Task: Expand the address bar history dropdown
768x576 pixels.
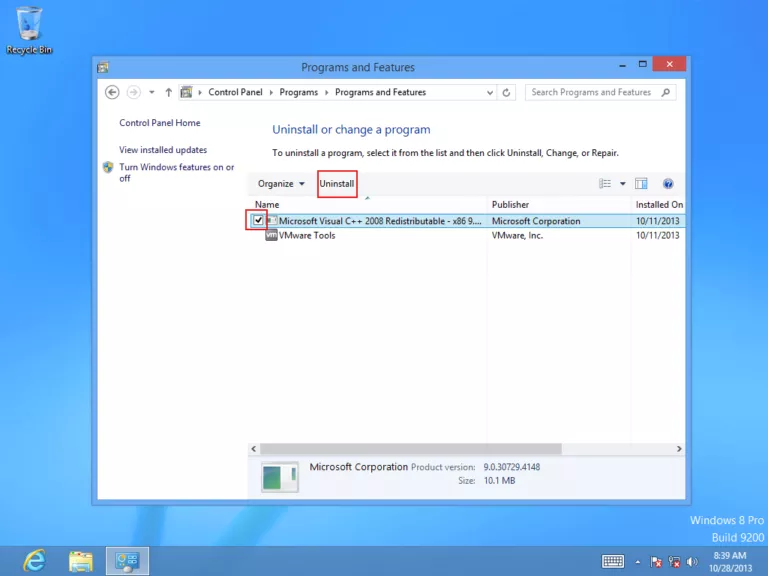Action: [489, 92]
